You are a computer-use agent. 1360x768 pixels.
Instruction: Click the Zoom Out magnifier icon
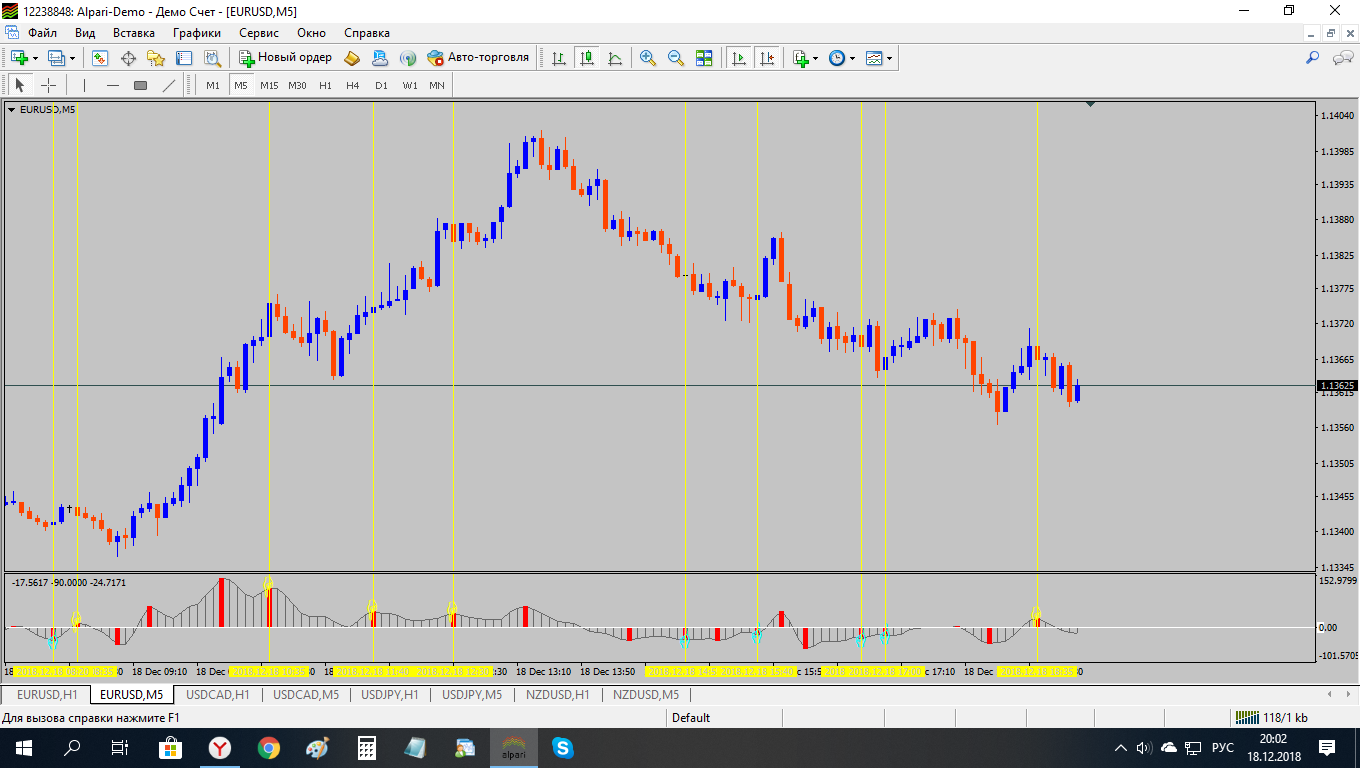click(675, 58)
